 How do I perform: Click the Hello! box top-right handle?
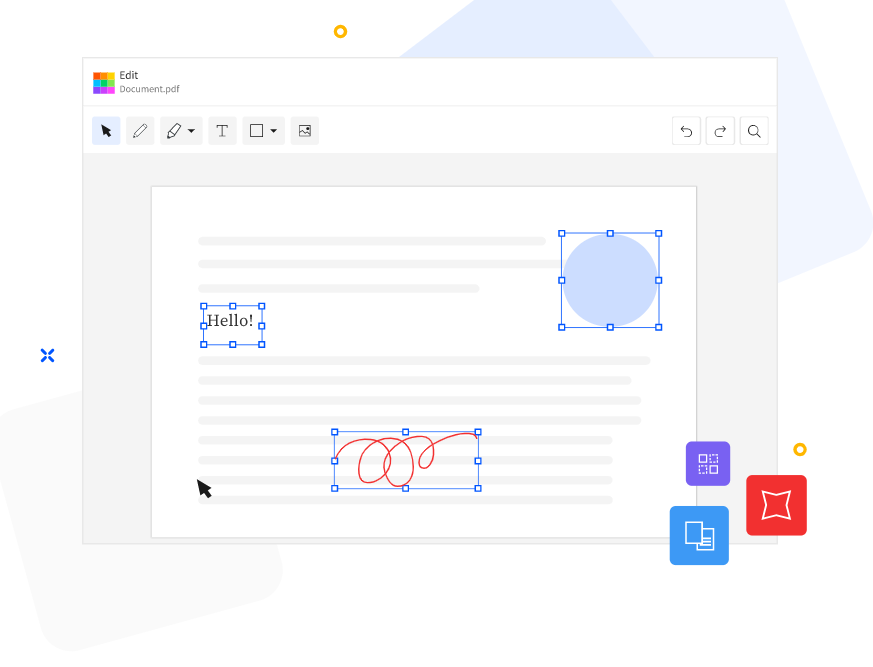pos(262,306)
